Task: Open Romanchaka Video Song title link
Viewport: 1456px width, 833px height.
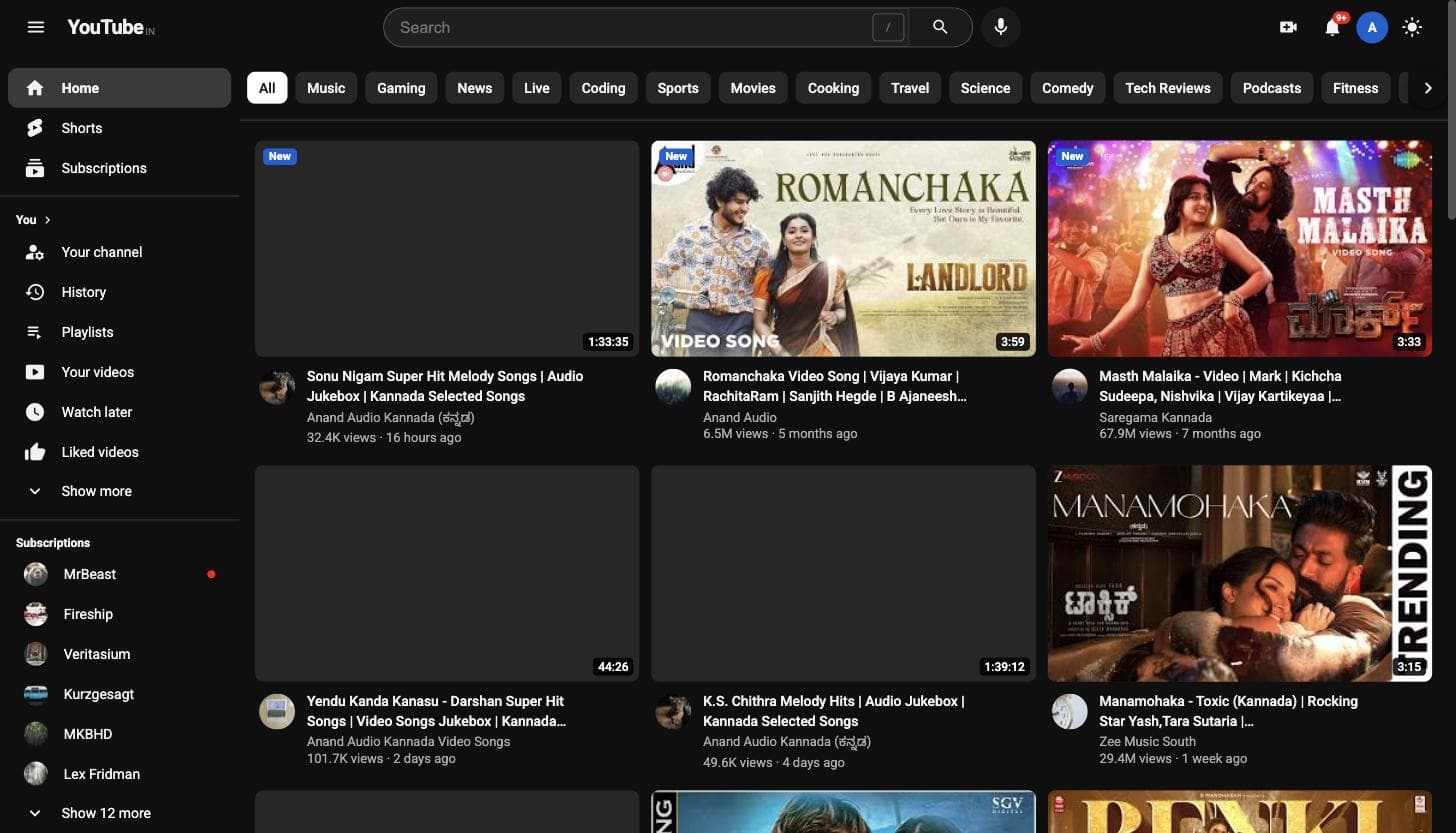Action: 834,386
